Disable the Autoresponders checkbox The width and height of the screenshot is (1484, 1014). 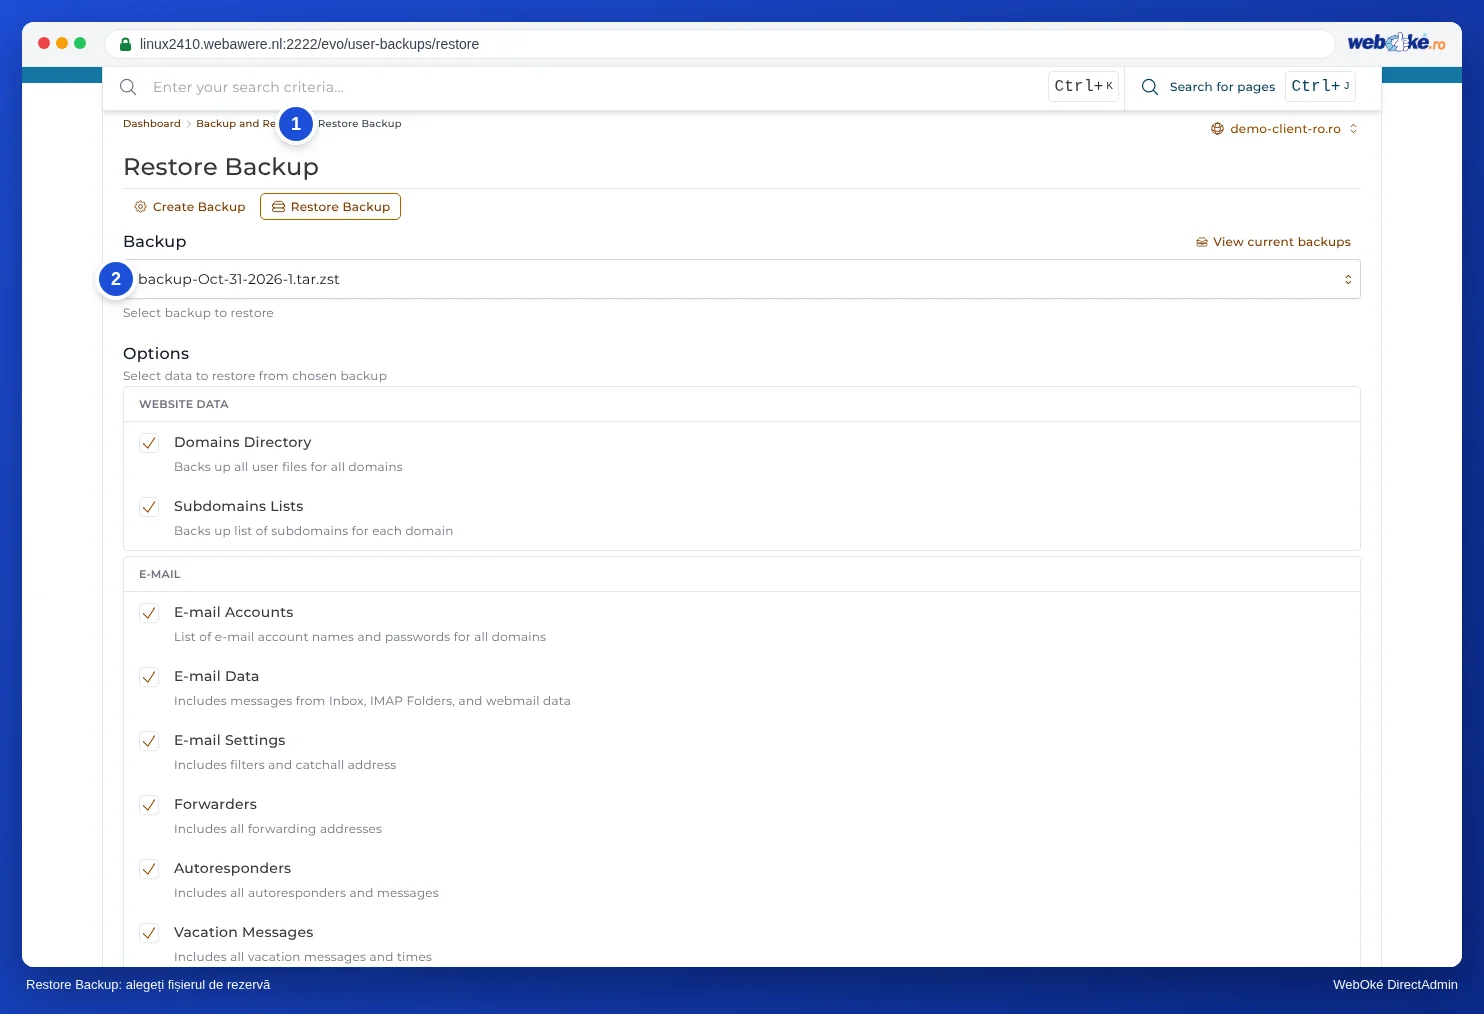(149, 869)
